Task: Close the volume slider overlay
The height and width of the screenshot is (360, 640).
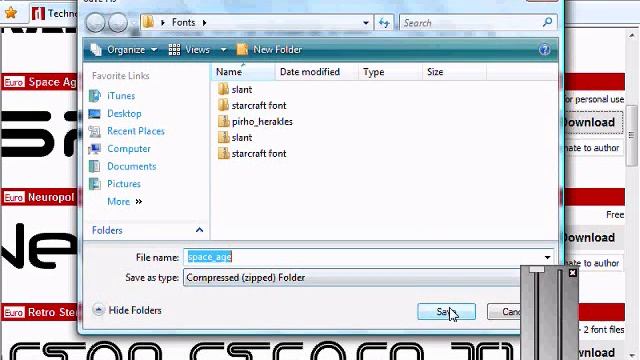Action: pyautogui.click(x=573, y=273)
